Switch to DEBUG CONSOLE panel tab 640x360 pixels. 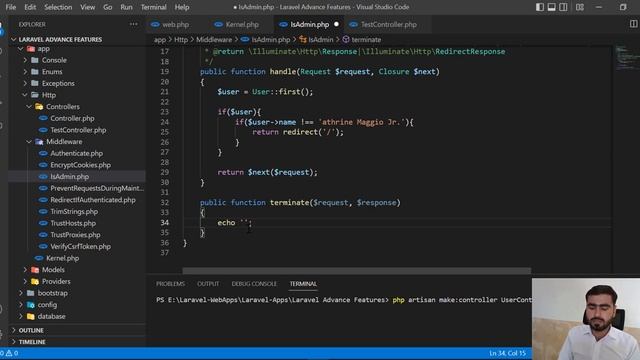(254, 284)
